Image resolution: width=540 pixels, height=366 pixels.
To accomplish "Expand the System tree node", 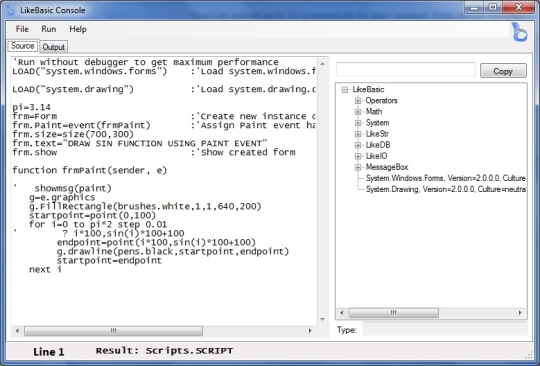I will 358,123.
